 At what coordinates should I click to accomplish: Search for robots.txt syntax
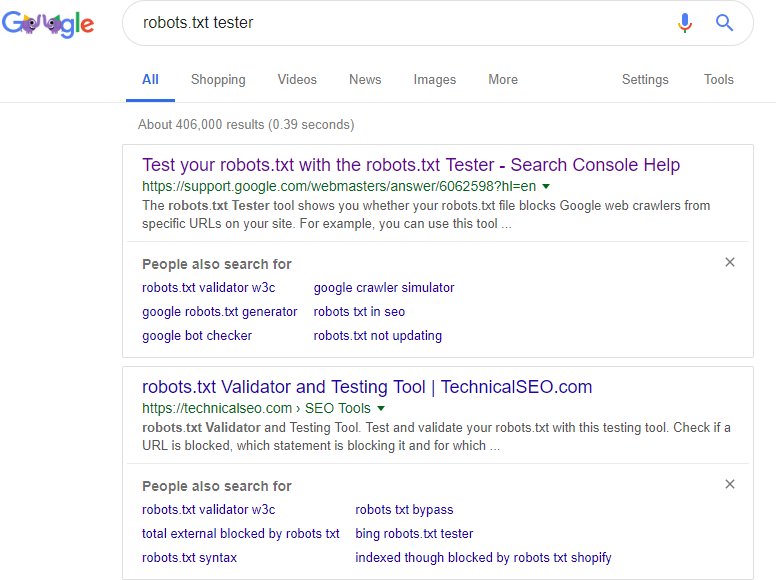(x=189, y=558)
